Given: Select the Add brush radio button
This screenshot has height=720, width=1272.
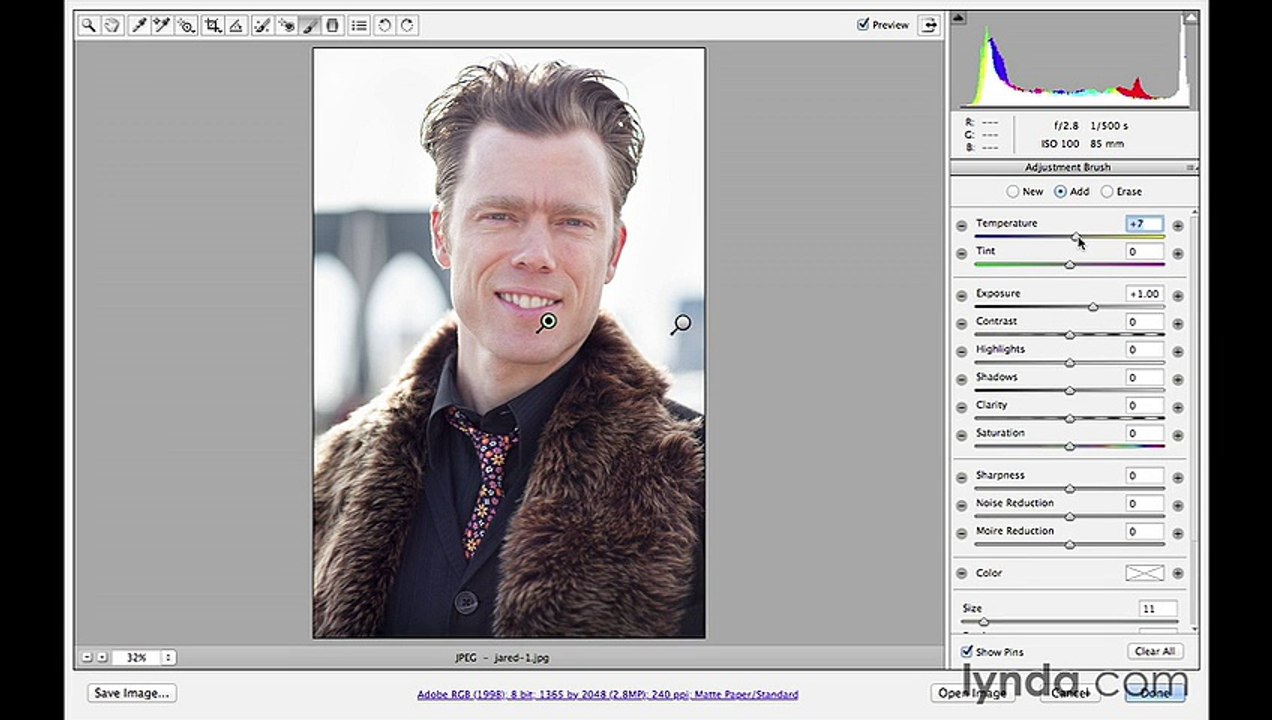Looking at the screenshot, I should [1060, 191].
